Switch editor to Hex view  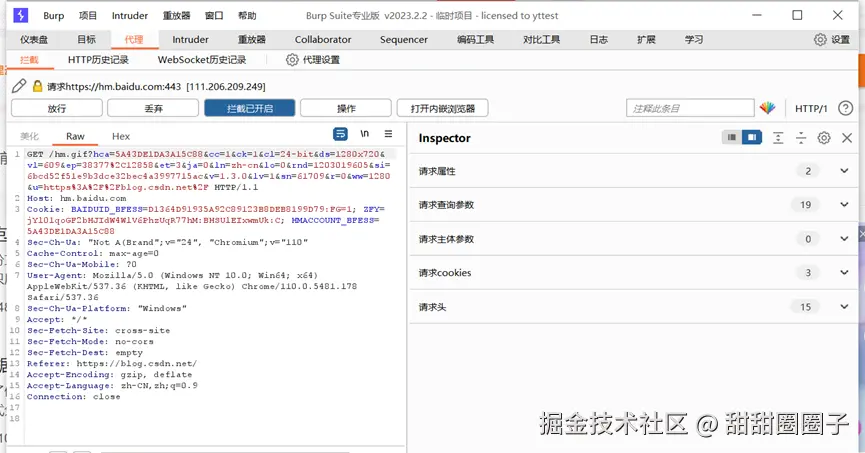point(121,136)
